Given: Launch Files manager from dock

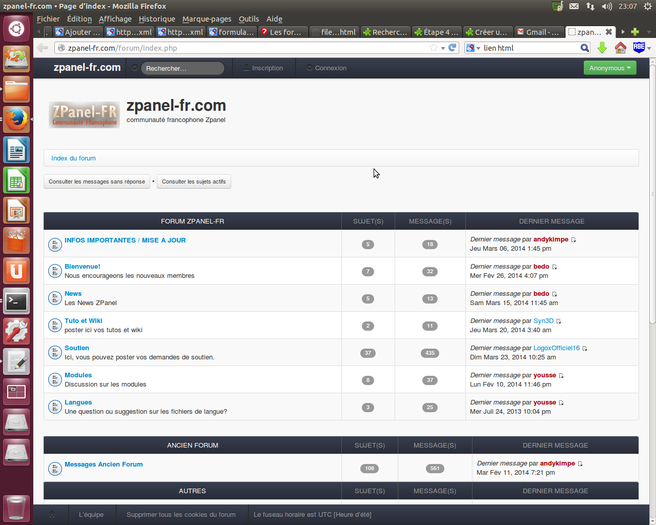Looking at the screenshot, I should click(x=16, y=90).
